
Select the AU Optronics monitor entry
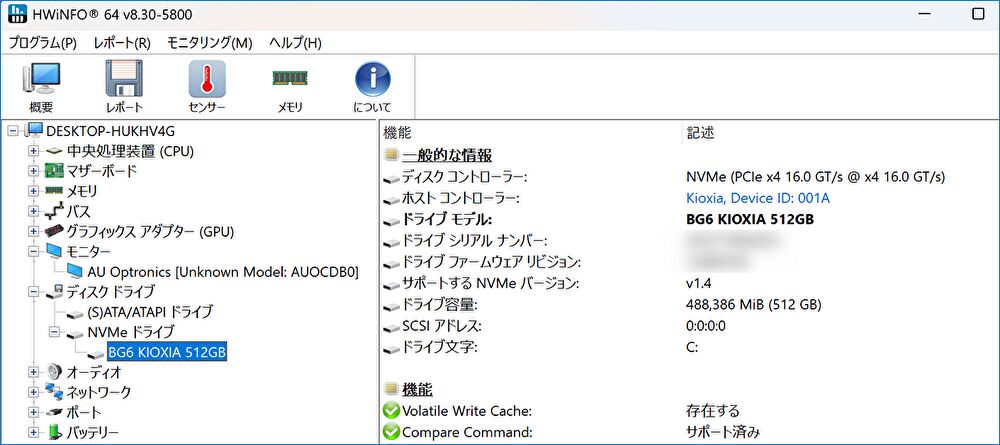coord(222,271)
